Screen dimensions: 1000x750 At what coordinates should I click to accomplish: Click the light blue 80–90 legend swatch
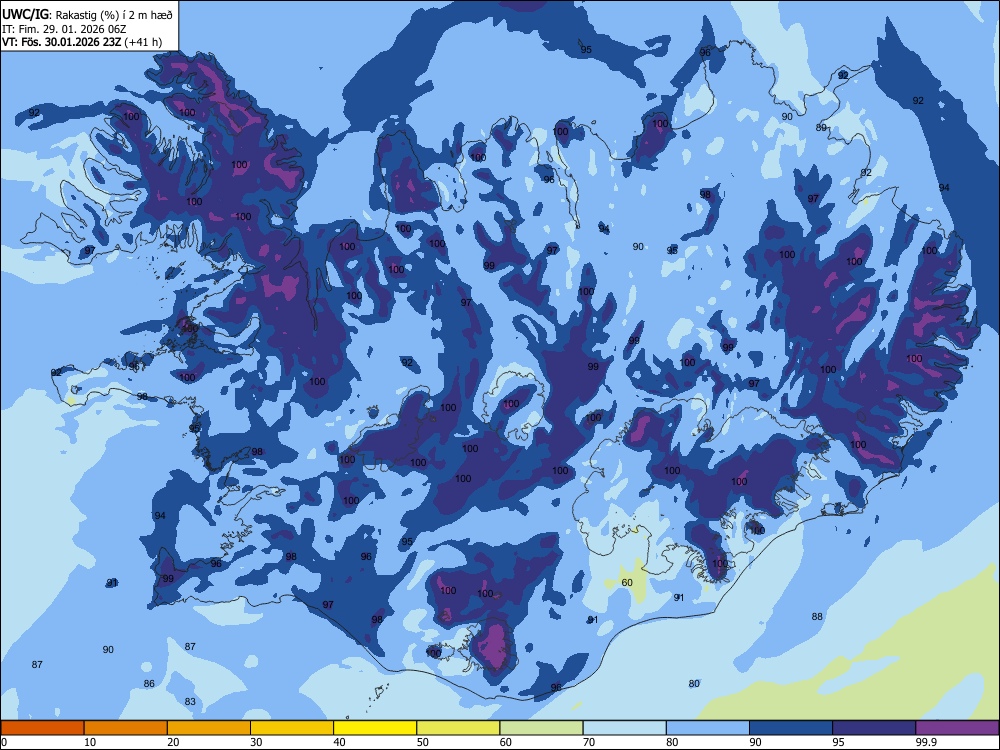(708, 728)
